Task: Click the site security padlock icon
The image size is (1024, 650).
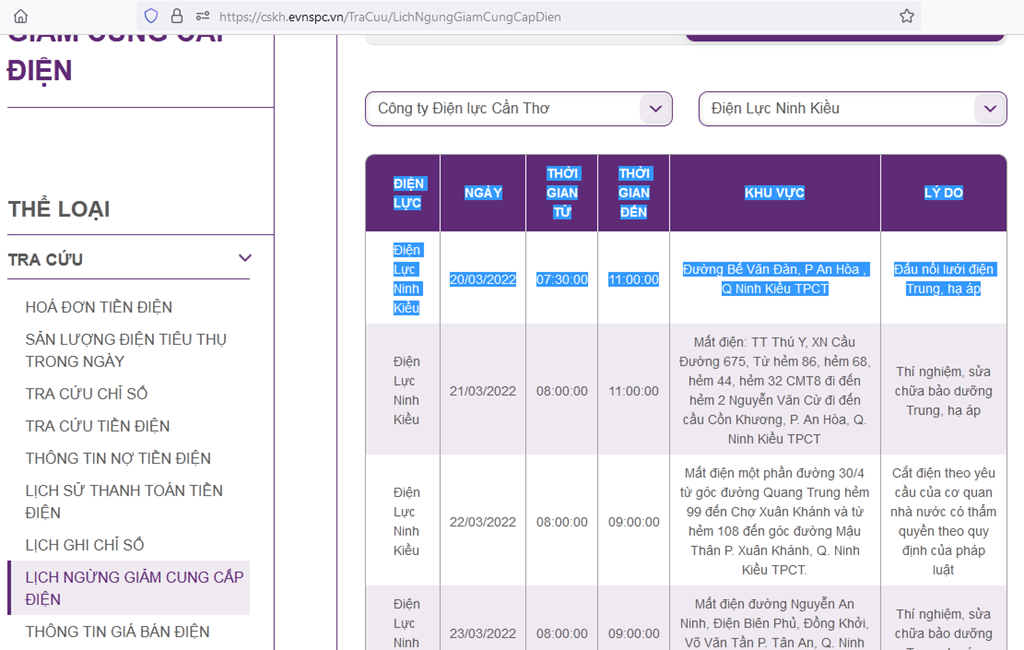Action: (177, 16)
